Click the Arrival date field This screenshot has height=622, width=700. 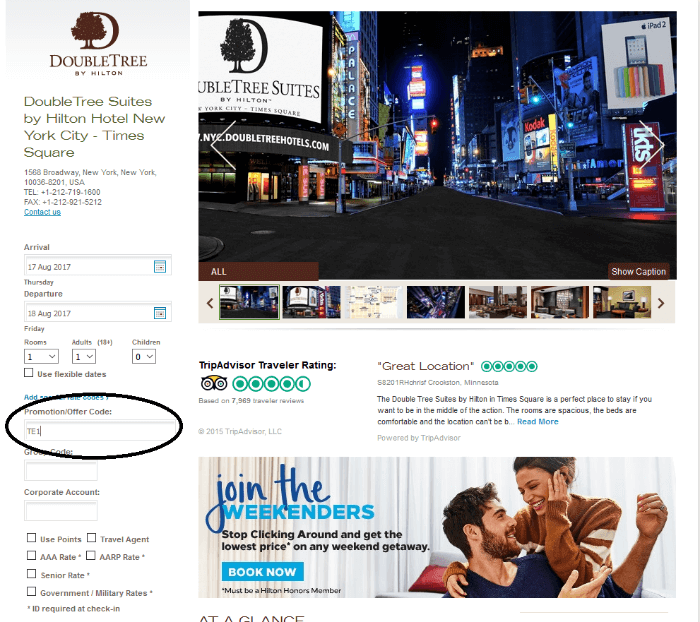tap(98, 267)
